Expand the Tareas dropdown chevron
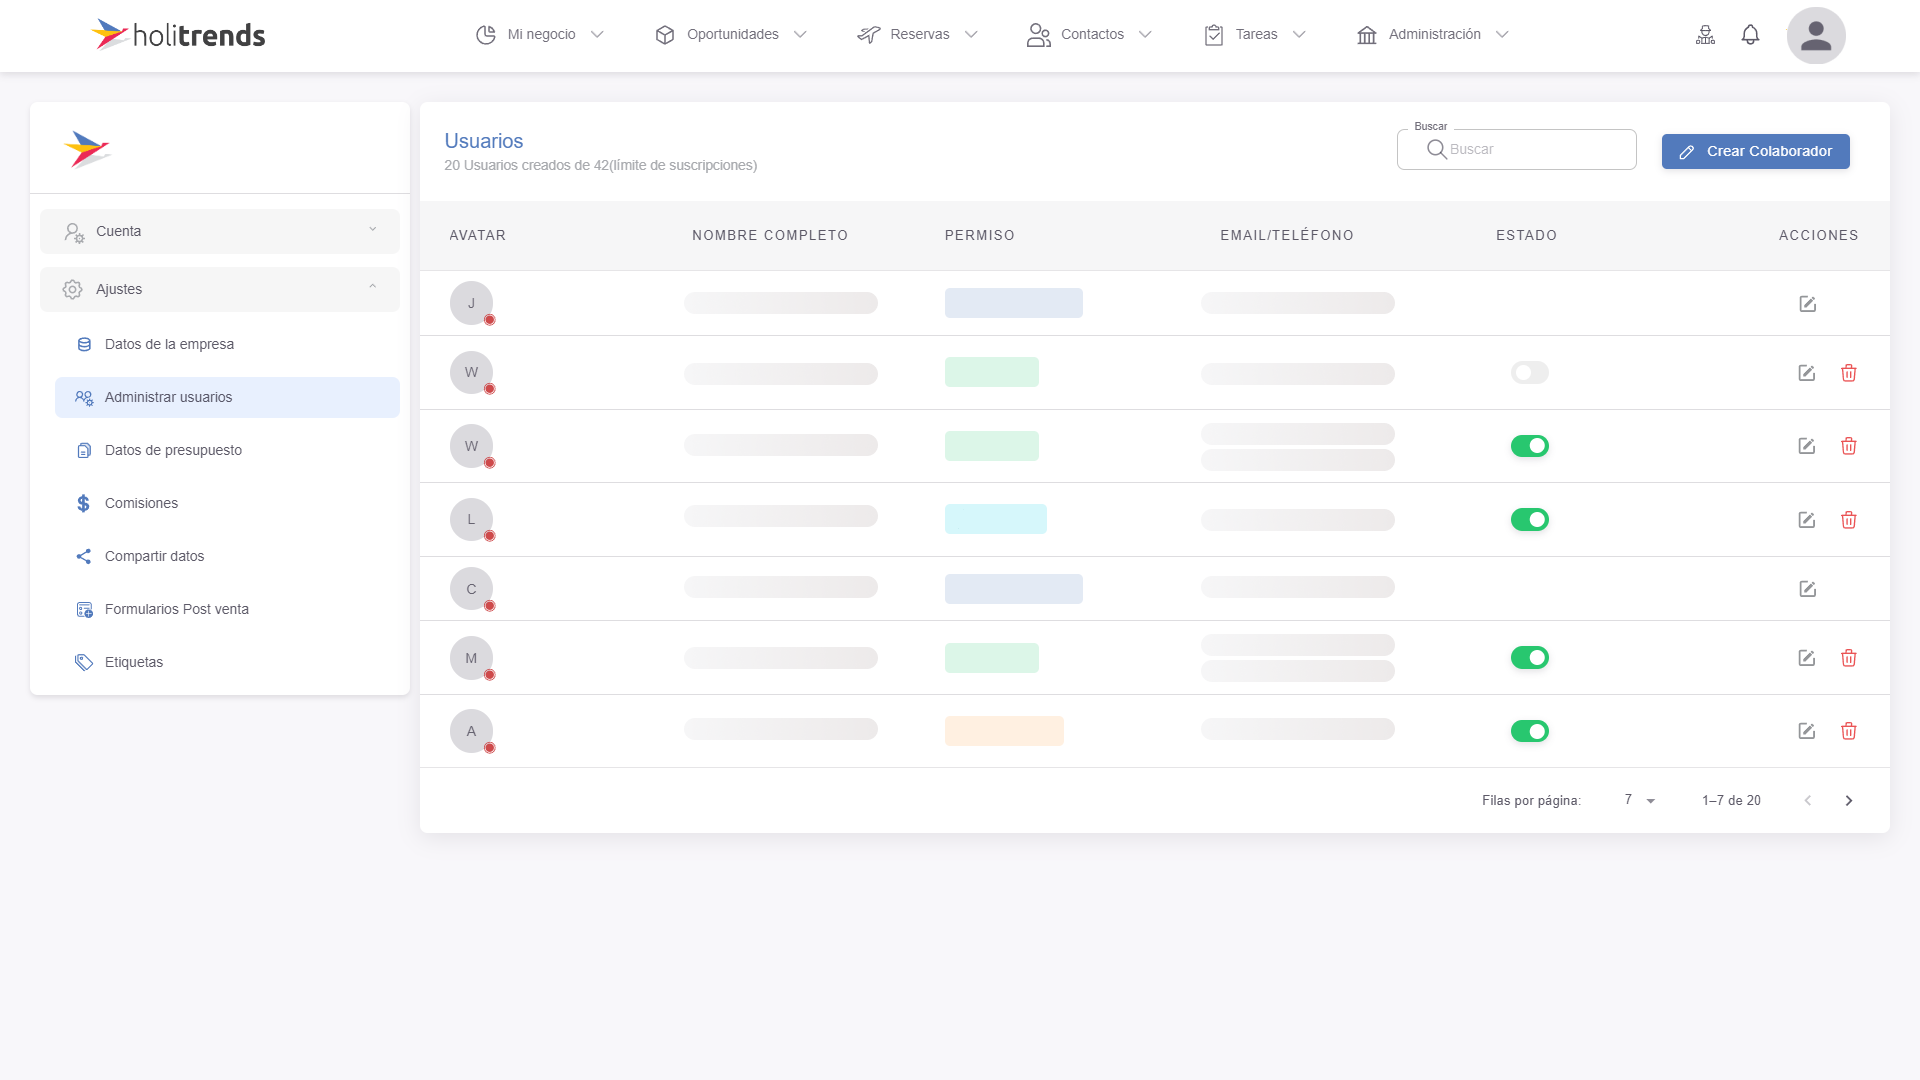 tap(1299, 35)
